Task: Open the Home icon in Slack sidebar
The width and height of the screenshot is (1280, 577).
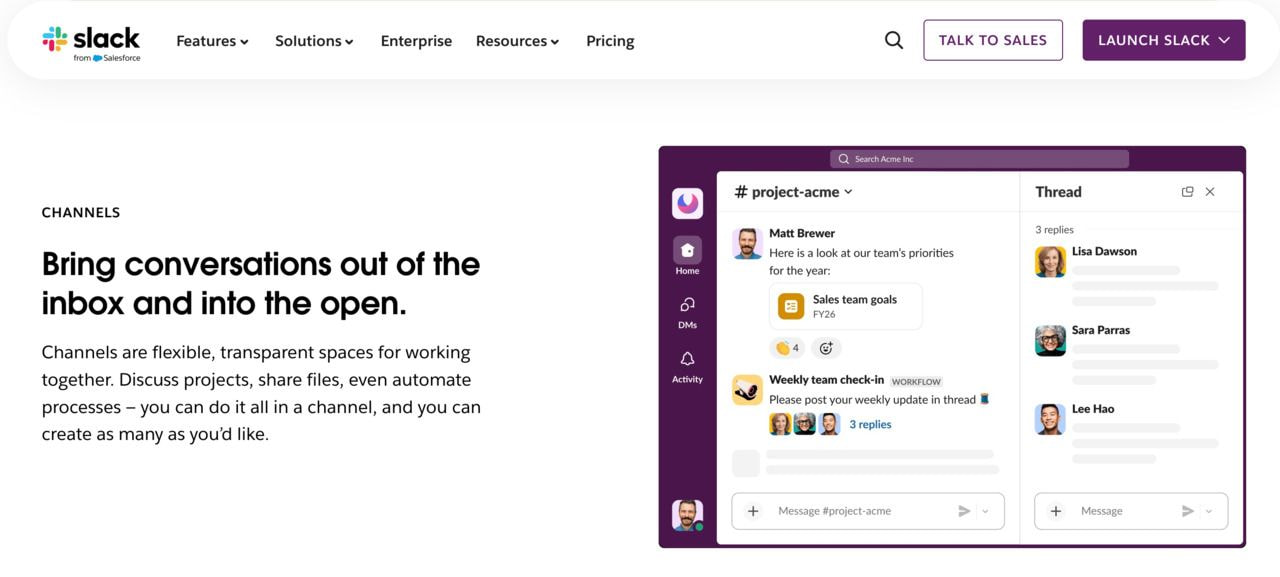Action: click(x=687, y=250)
